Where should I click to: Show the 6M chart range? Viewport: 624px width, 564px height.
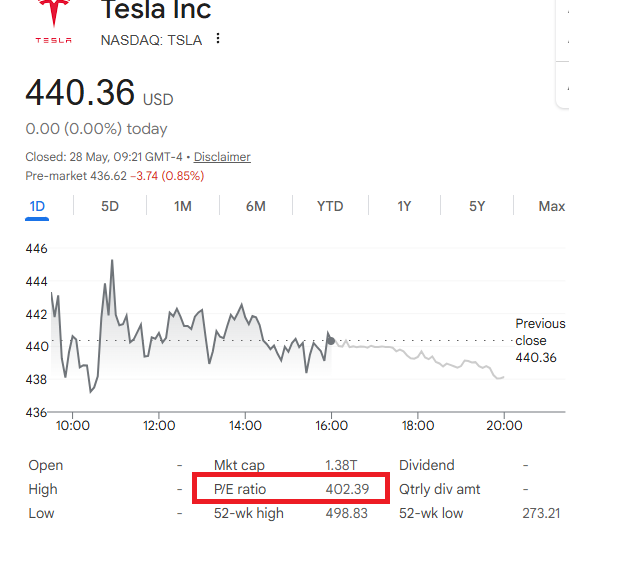255,206
